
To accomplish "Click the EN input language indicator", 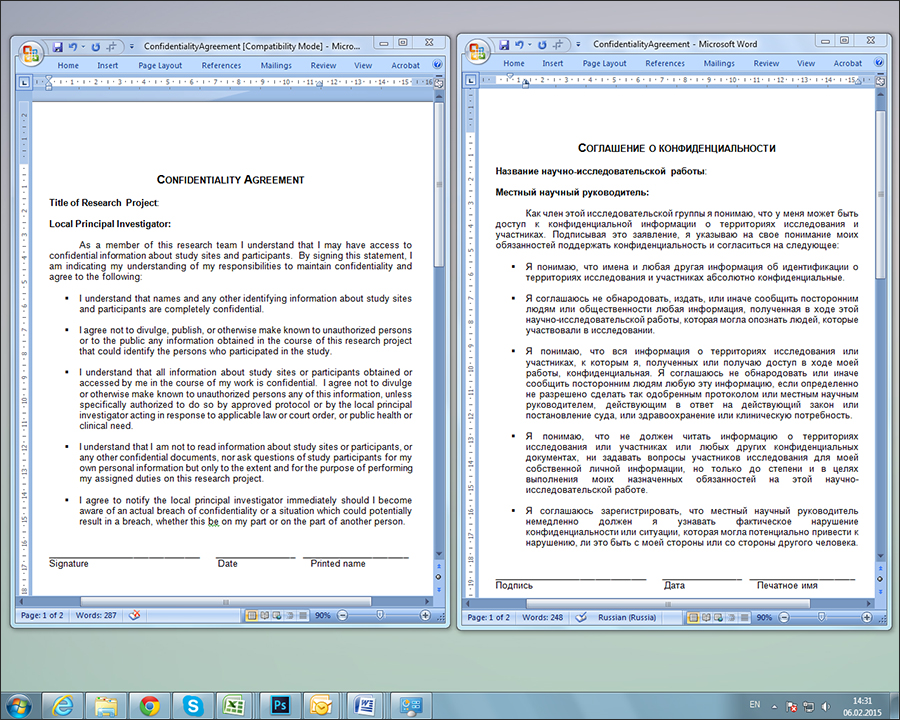I will coord(755,704).
